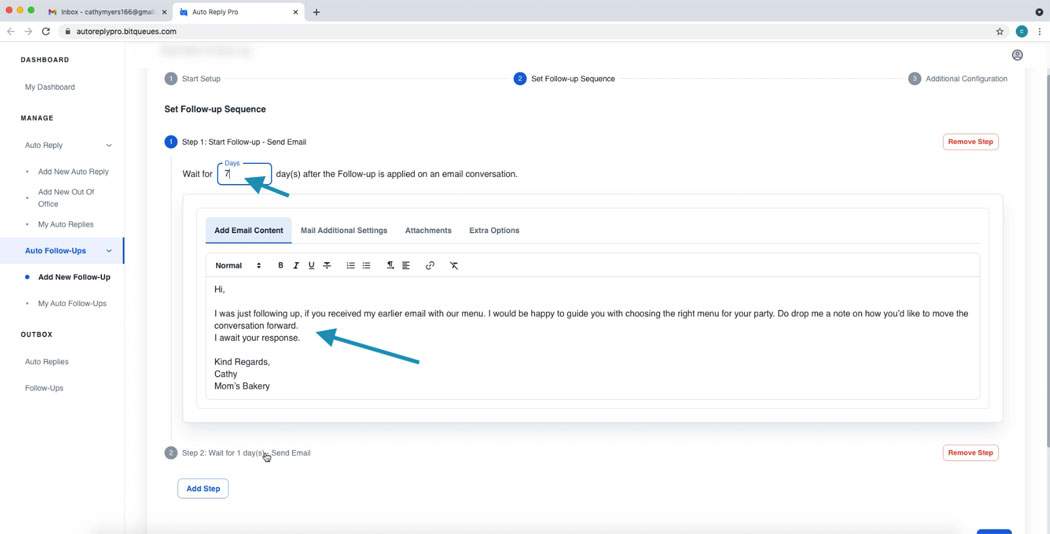Open Add New Out Of Office
This screenshot has width=1050, height=534.
[x=66, y=198]
